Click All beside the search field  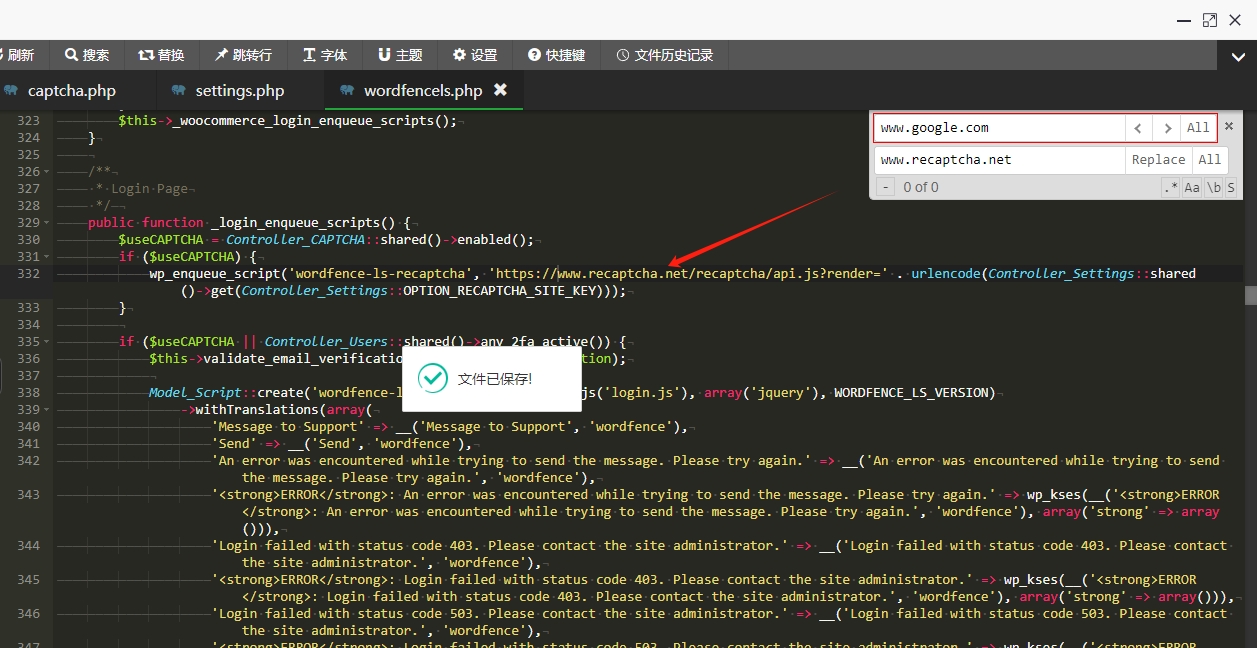pos(1198,128)
